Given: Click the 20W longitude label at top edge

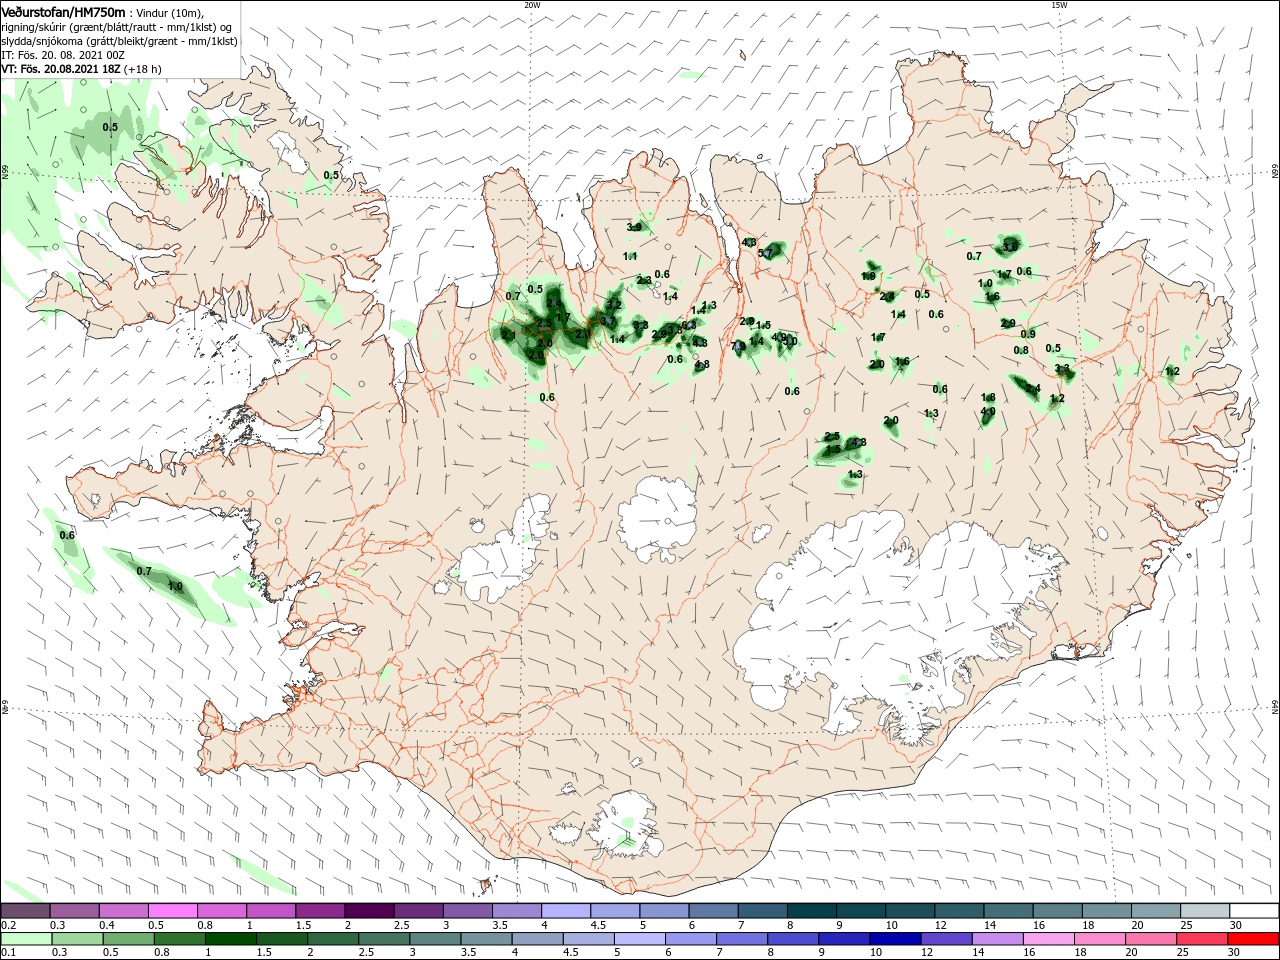Looking at the screenshot, I should coord(532,5).
